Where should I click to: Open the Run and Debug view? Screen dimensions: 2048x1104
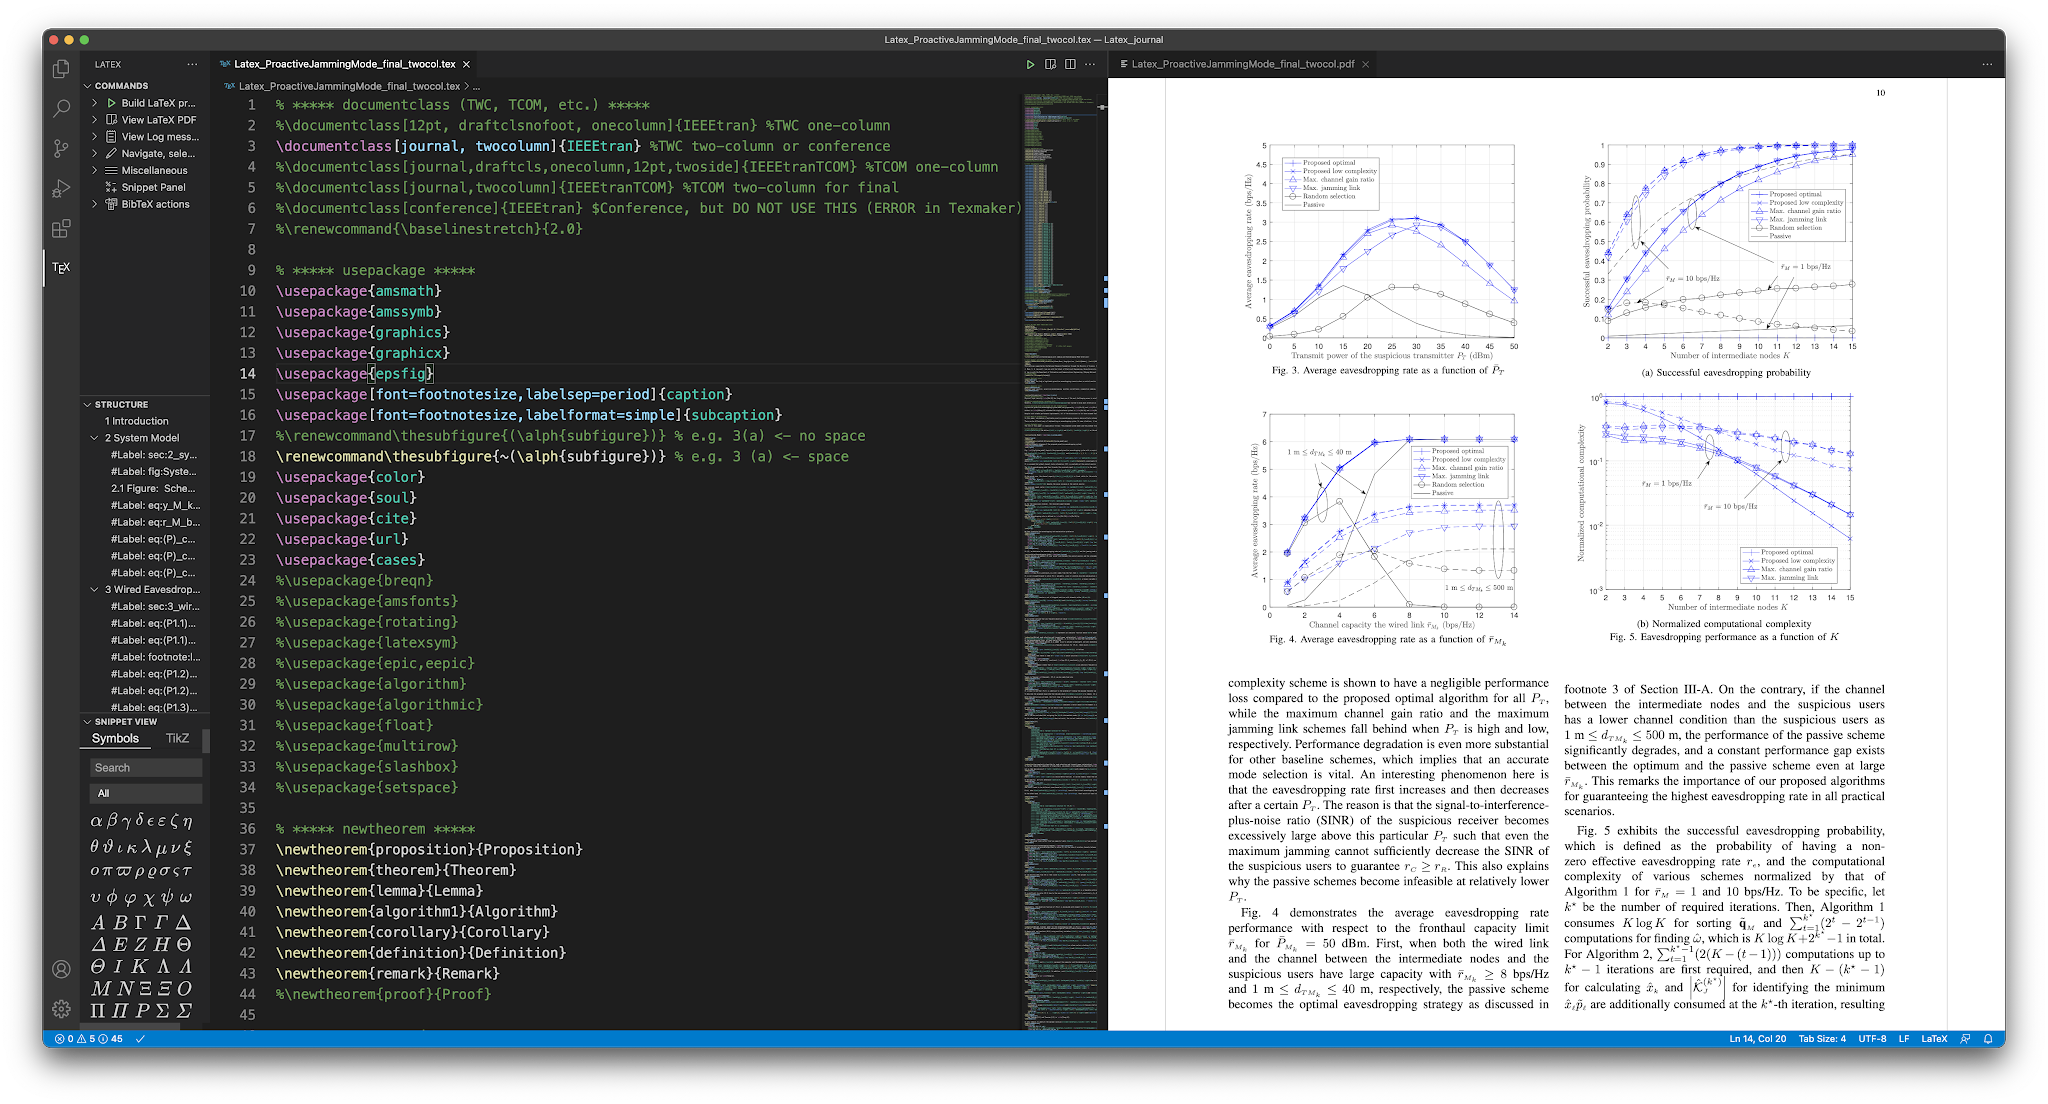(x=61, y=188)
